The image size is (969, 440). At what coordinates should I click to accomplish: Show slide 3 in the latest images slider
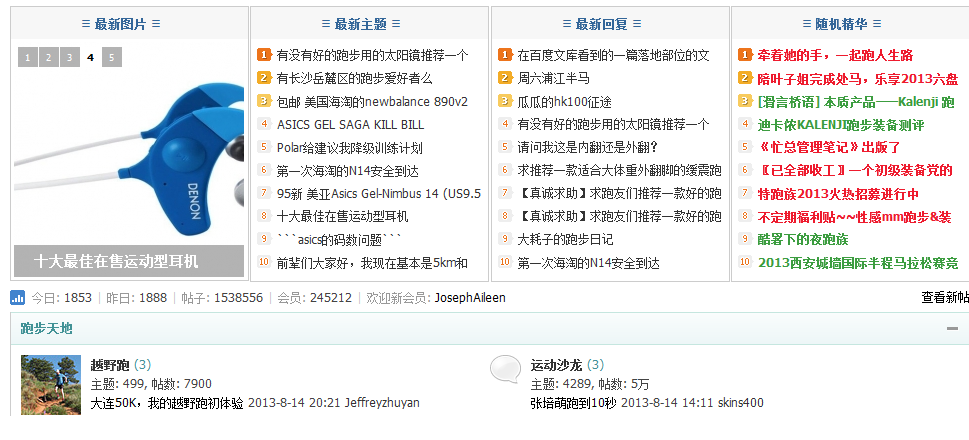[x=70, y=57]
